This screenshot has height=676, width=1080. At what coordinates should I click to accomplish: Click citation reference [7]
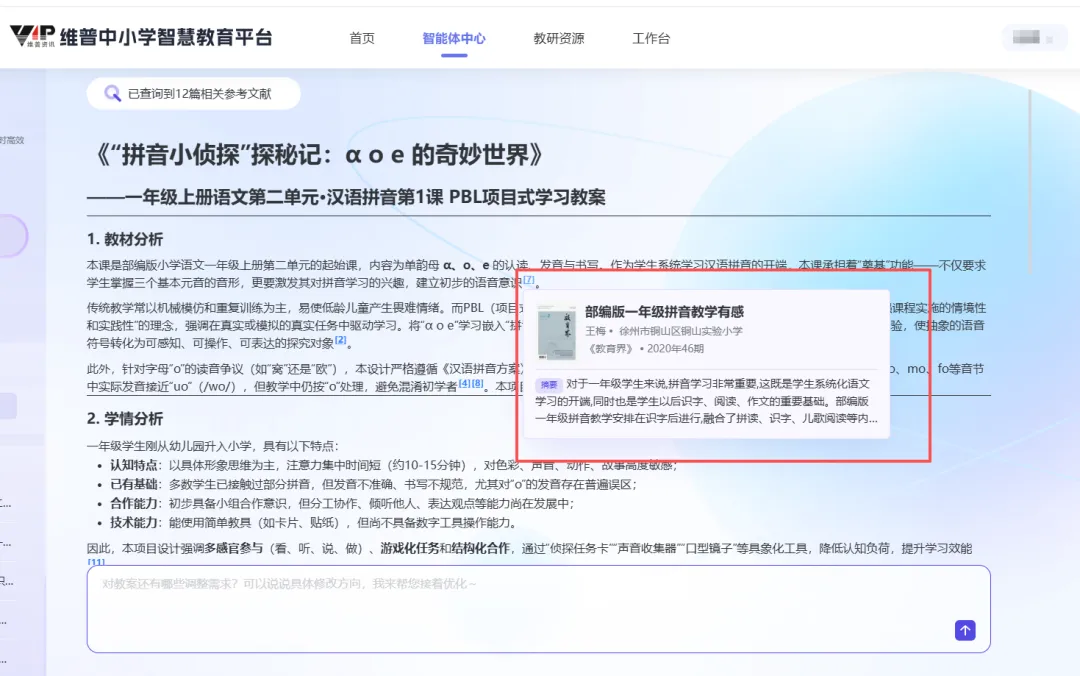[528, 280]
